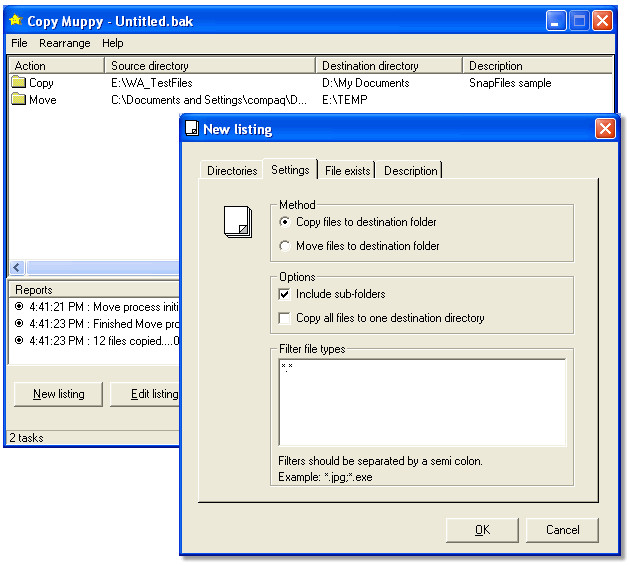The height and width of the screenshot is (566, 630).
Task: Switch to the File exists tab
Action: 348,171
